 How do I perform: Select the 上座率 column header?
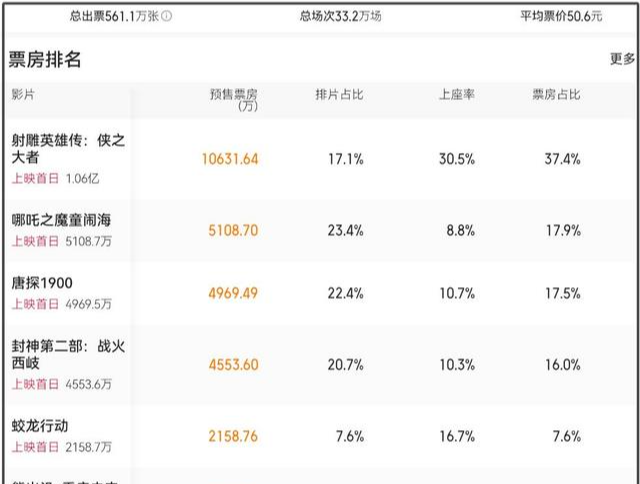point(455,95)
